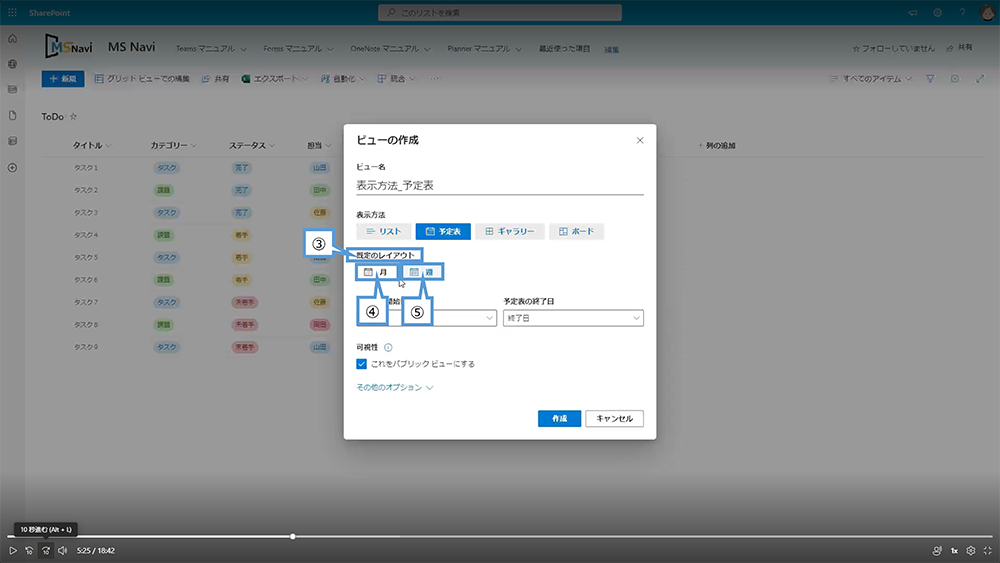Viewport: 1000px width, 563px height.
Task: Play the video
Action: (x=12, y=550)
